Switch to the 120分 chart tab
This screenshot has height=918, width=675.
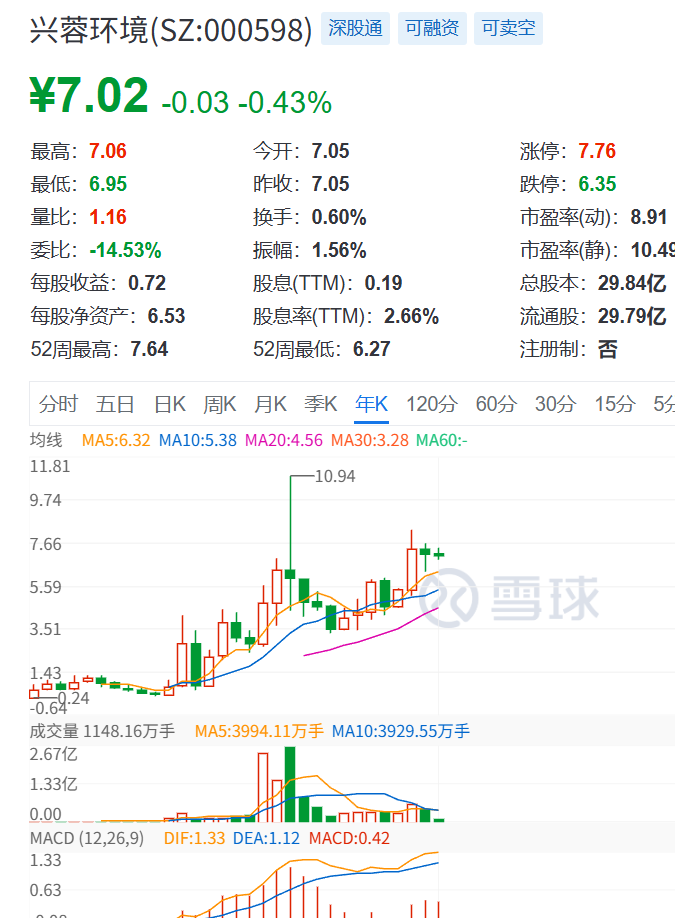point(432,404)
